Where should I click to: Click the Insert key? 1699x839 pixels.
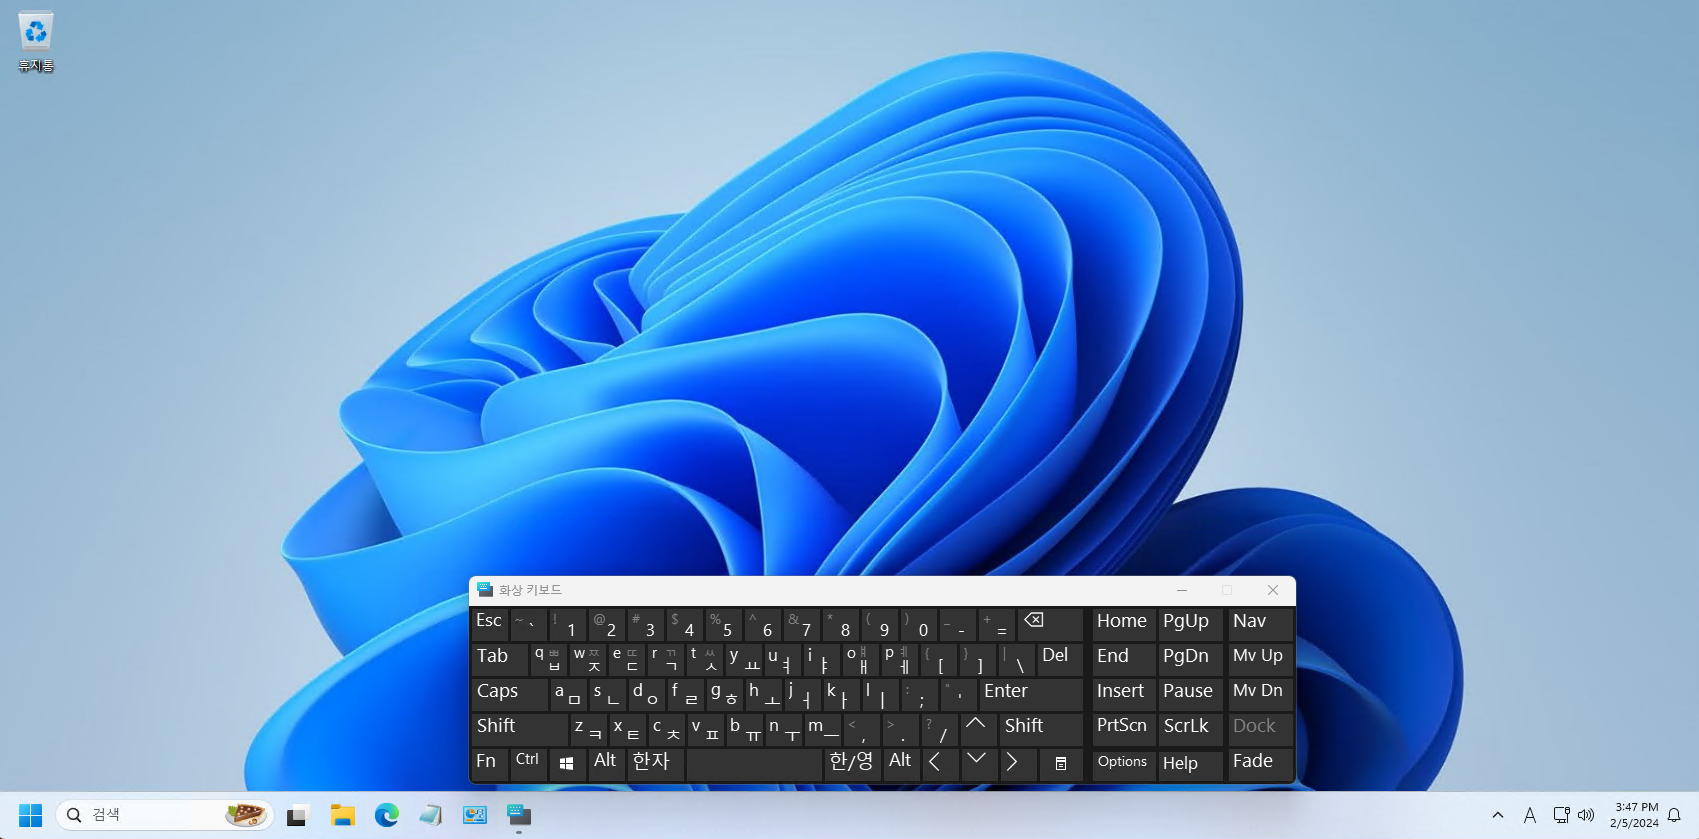1124,694
